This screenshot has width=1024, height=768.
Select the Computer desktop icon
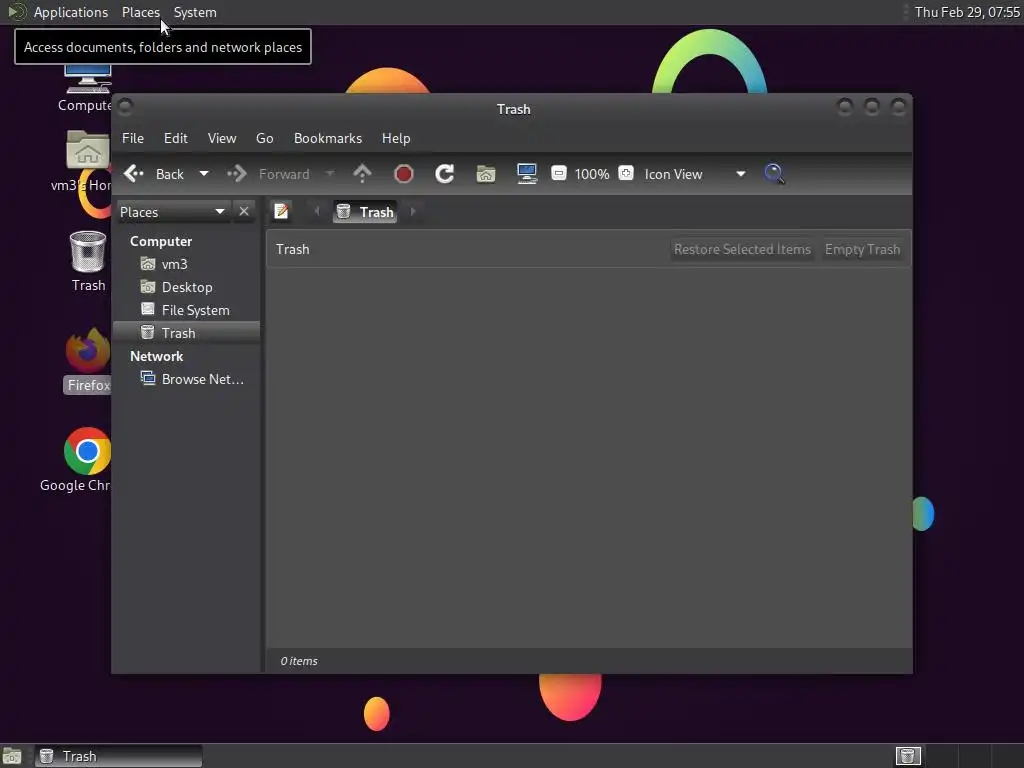(x=87, y=88)
